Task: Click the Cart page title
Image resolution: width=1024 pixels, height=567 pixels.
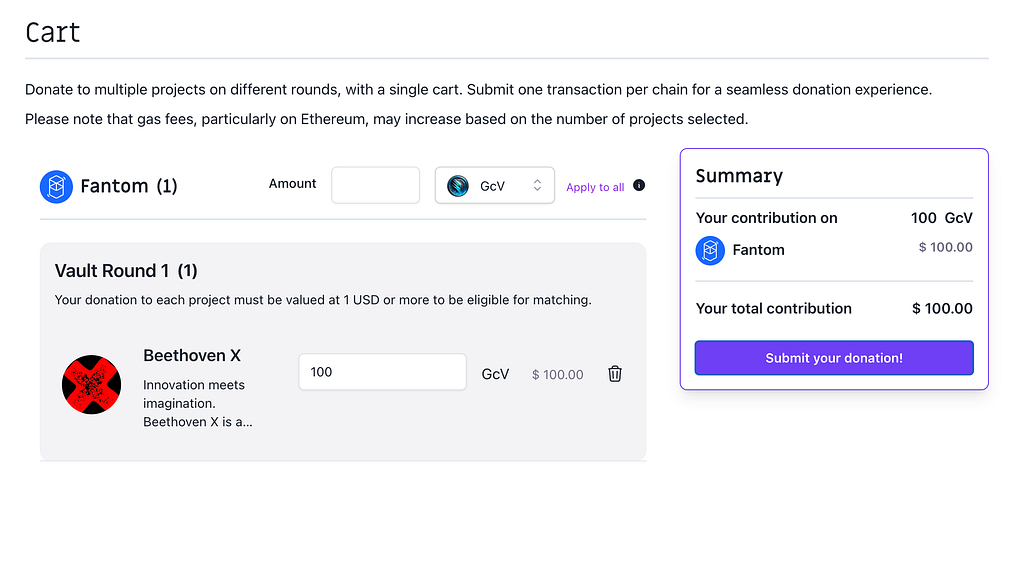Action: [53, 32]
